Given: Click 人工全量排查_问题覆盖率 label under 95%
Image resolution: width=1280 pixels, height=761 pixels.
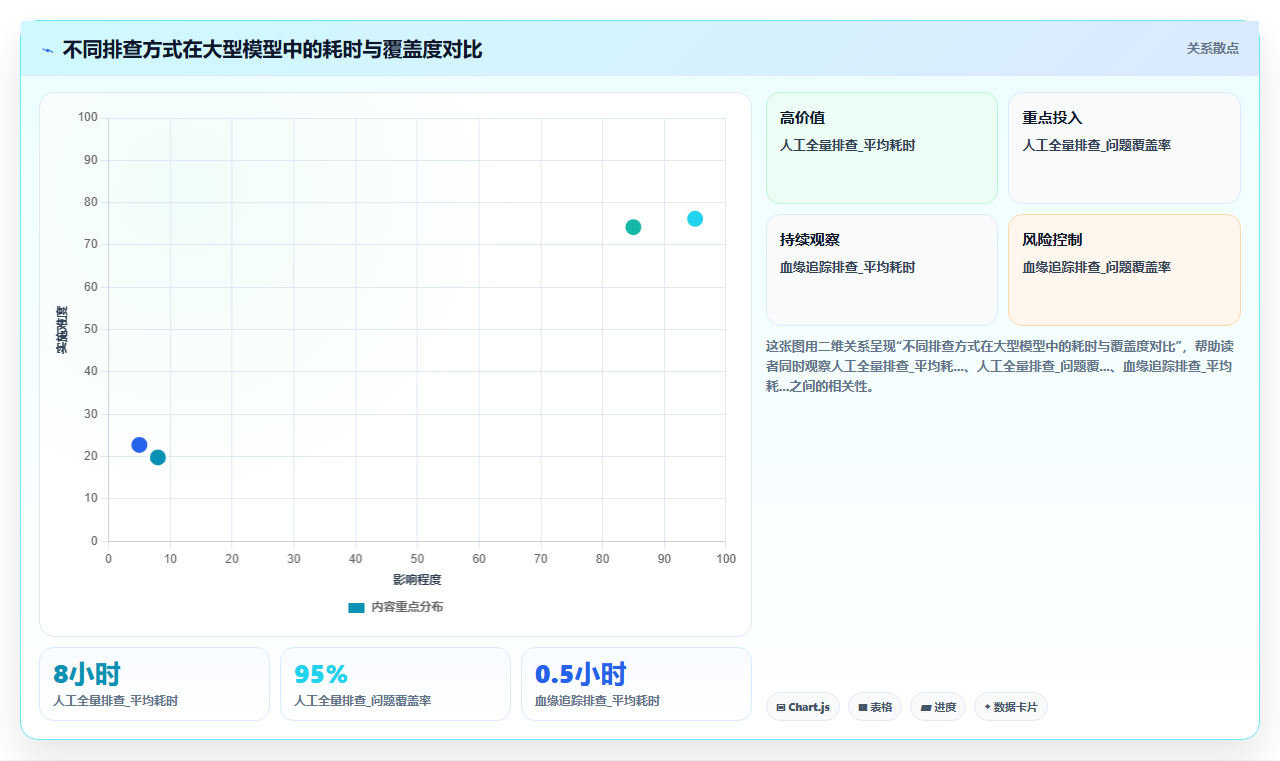Looking at the screenshot, I should pyautogui.click(x=363, y=701).
